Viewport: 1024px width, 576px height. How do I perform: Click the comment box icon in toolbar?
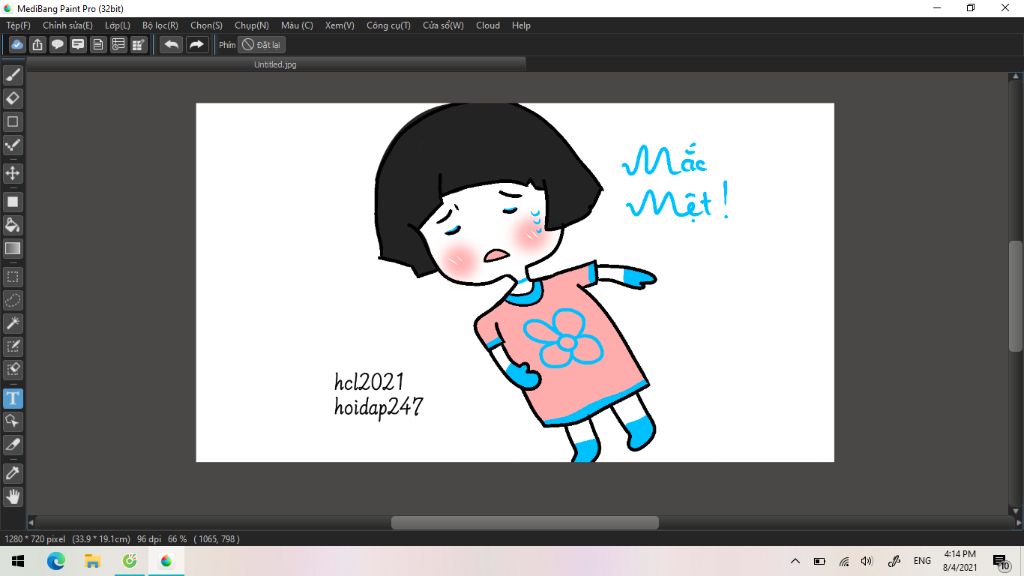pos(78,44)
